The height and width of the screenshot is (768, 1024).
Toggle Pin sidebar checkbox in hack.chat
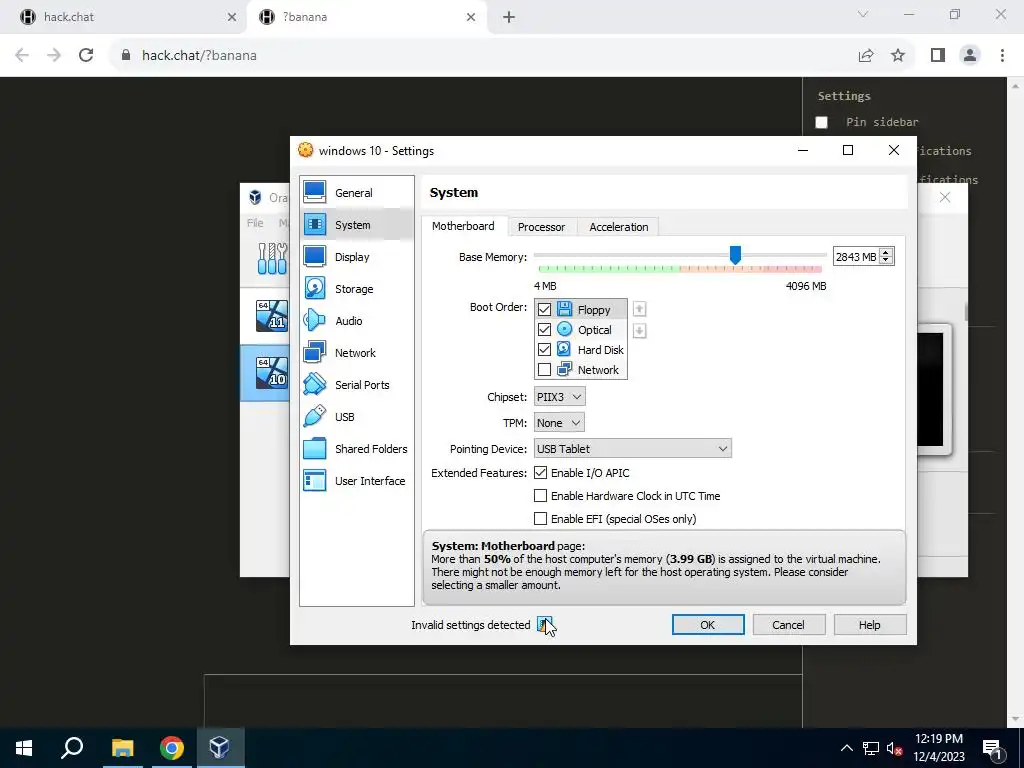coord(822,122)
